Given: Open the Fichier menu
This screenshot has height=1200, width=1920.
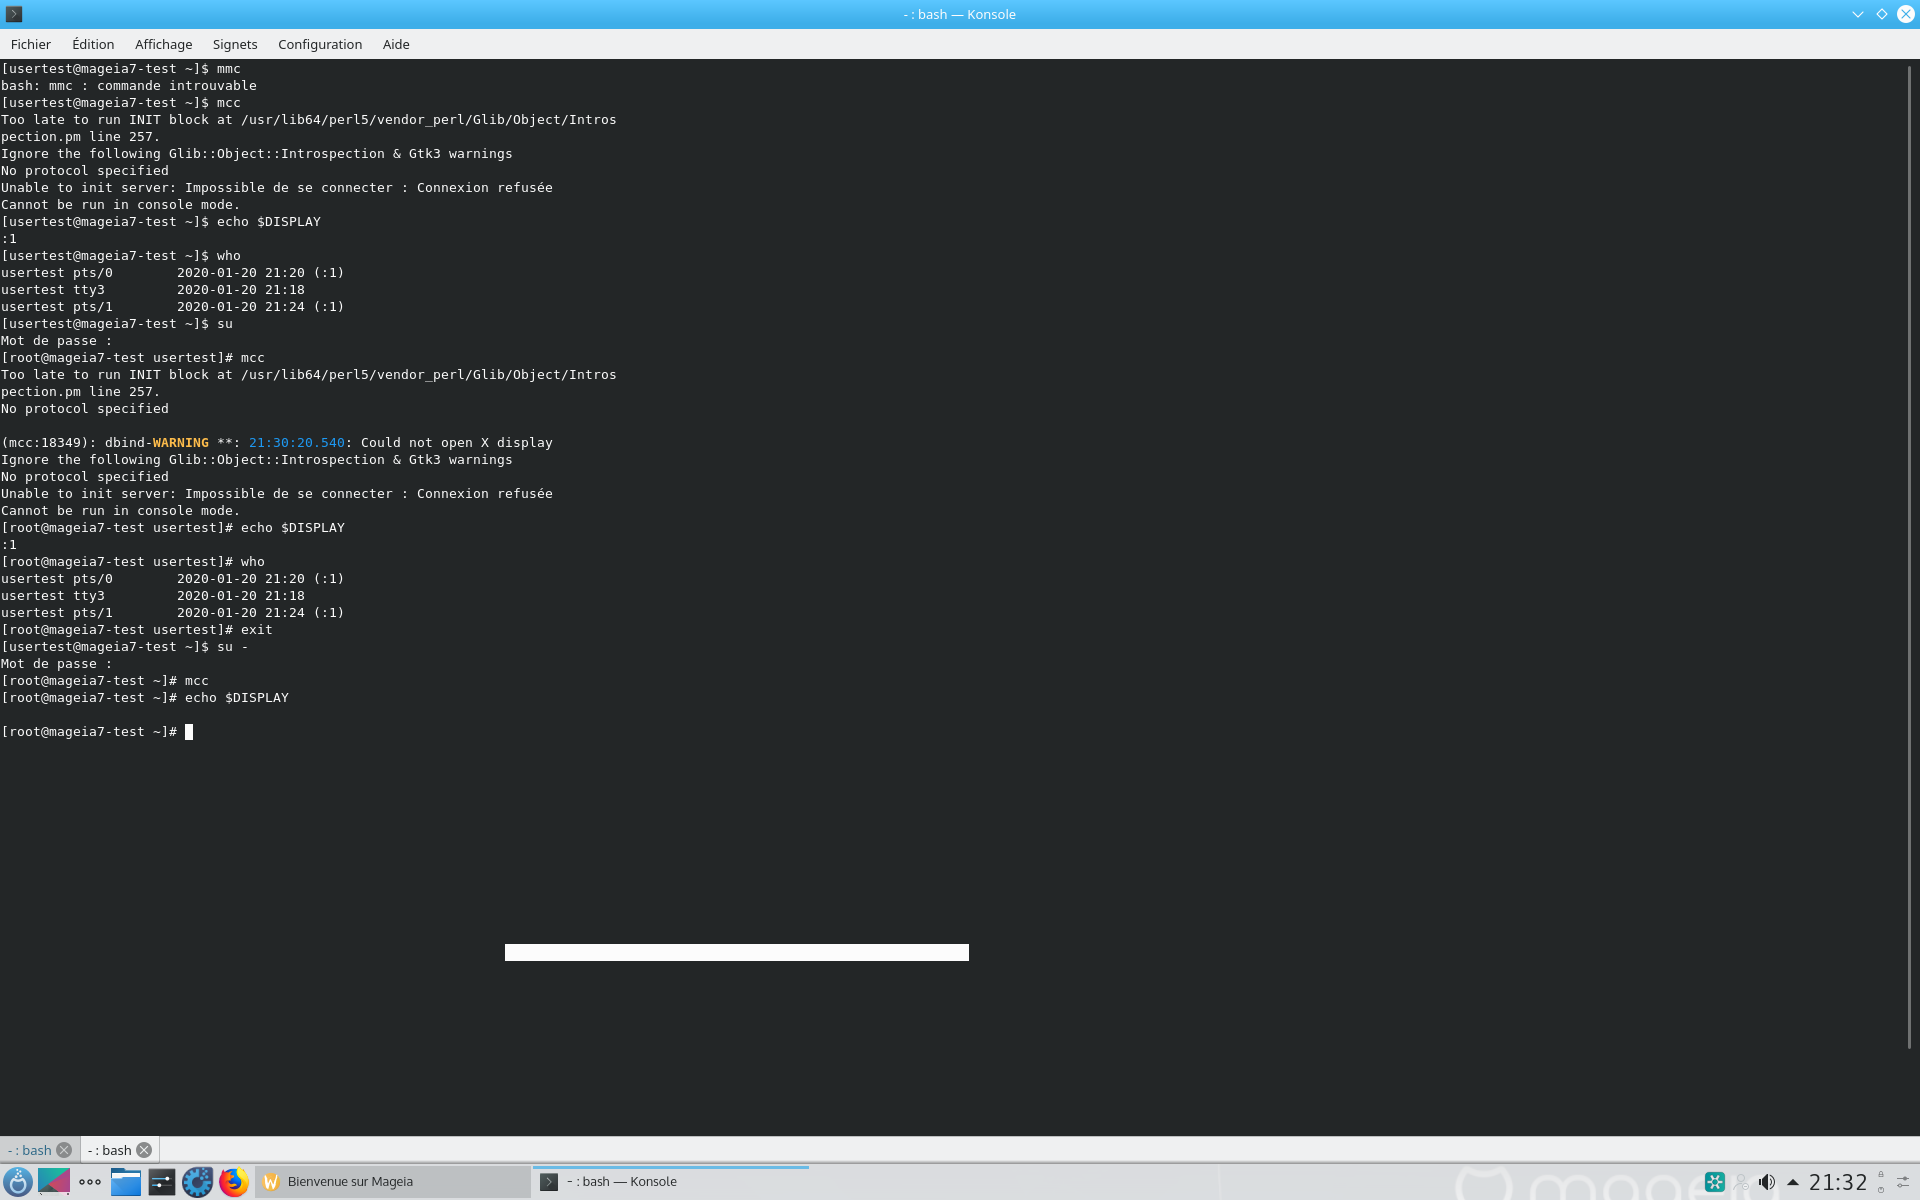Looking at the screenshot, I should coord(30,44).
